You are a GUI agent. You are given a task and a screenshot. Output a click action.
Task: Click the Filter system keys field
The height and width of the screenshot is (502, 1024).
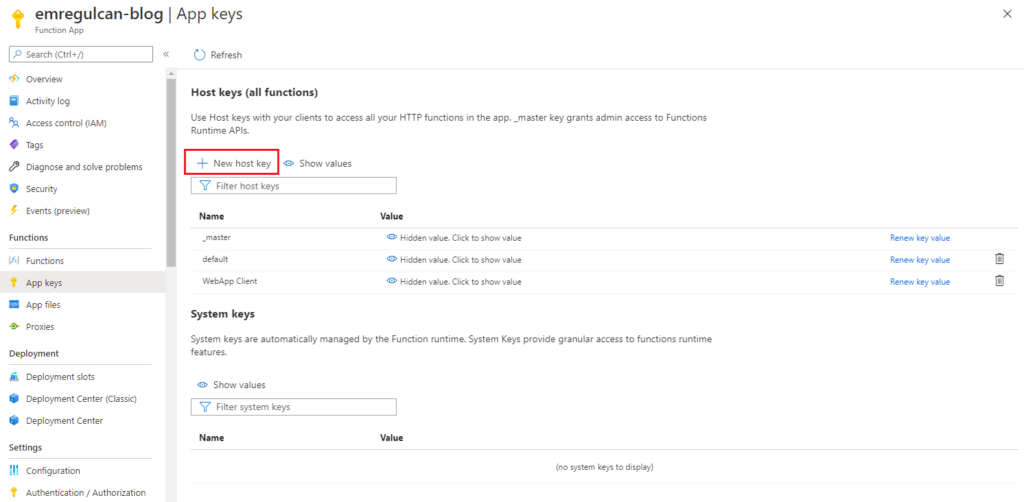(294, 407)
